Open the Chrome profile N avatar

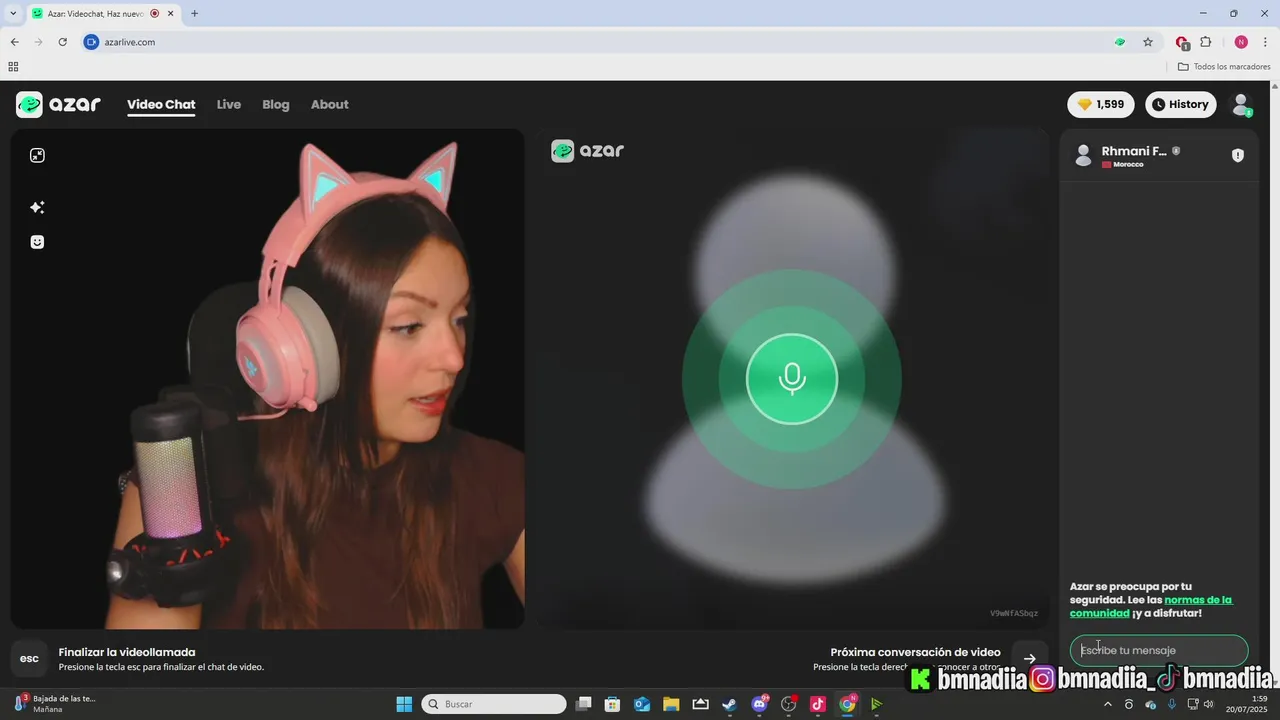tap(1241, 42)
